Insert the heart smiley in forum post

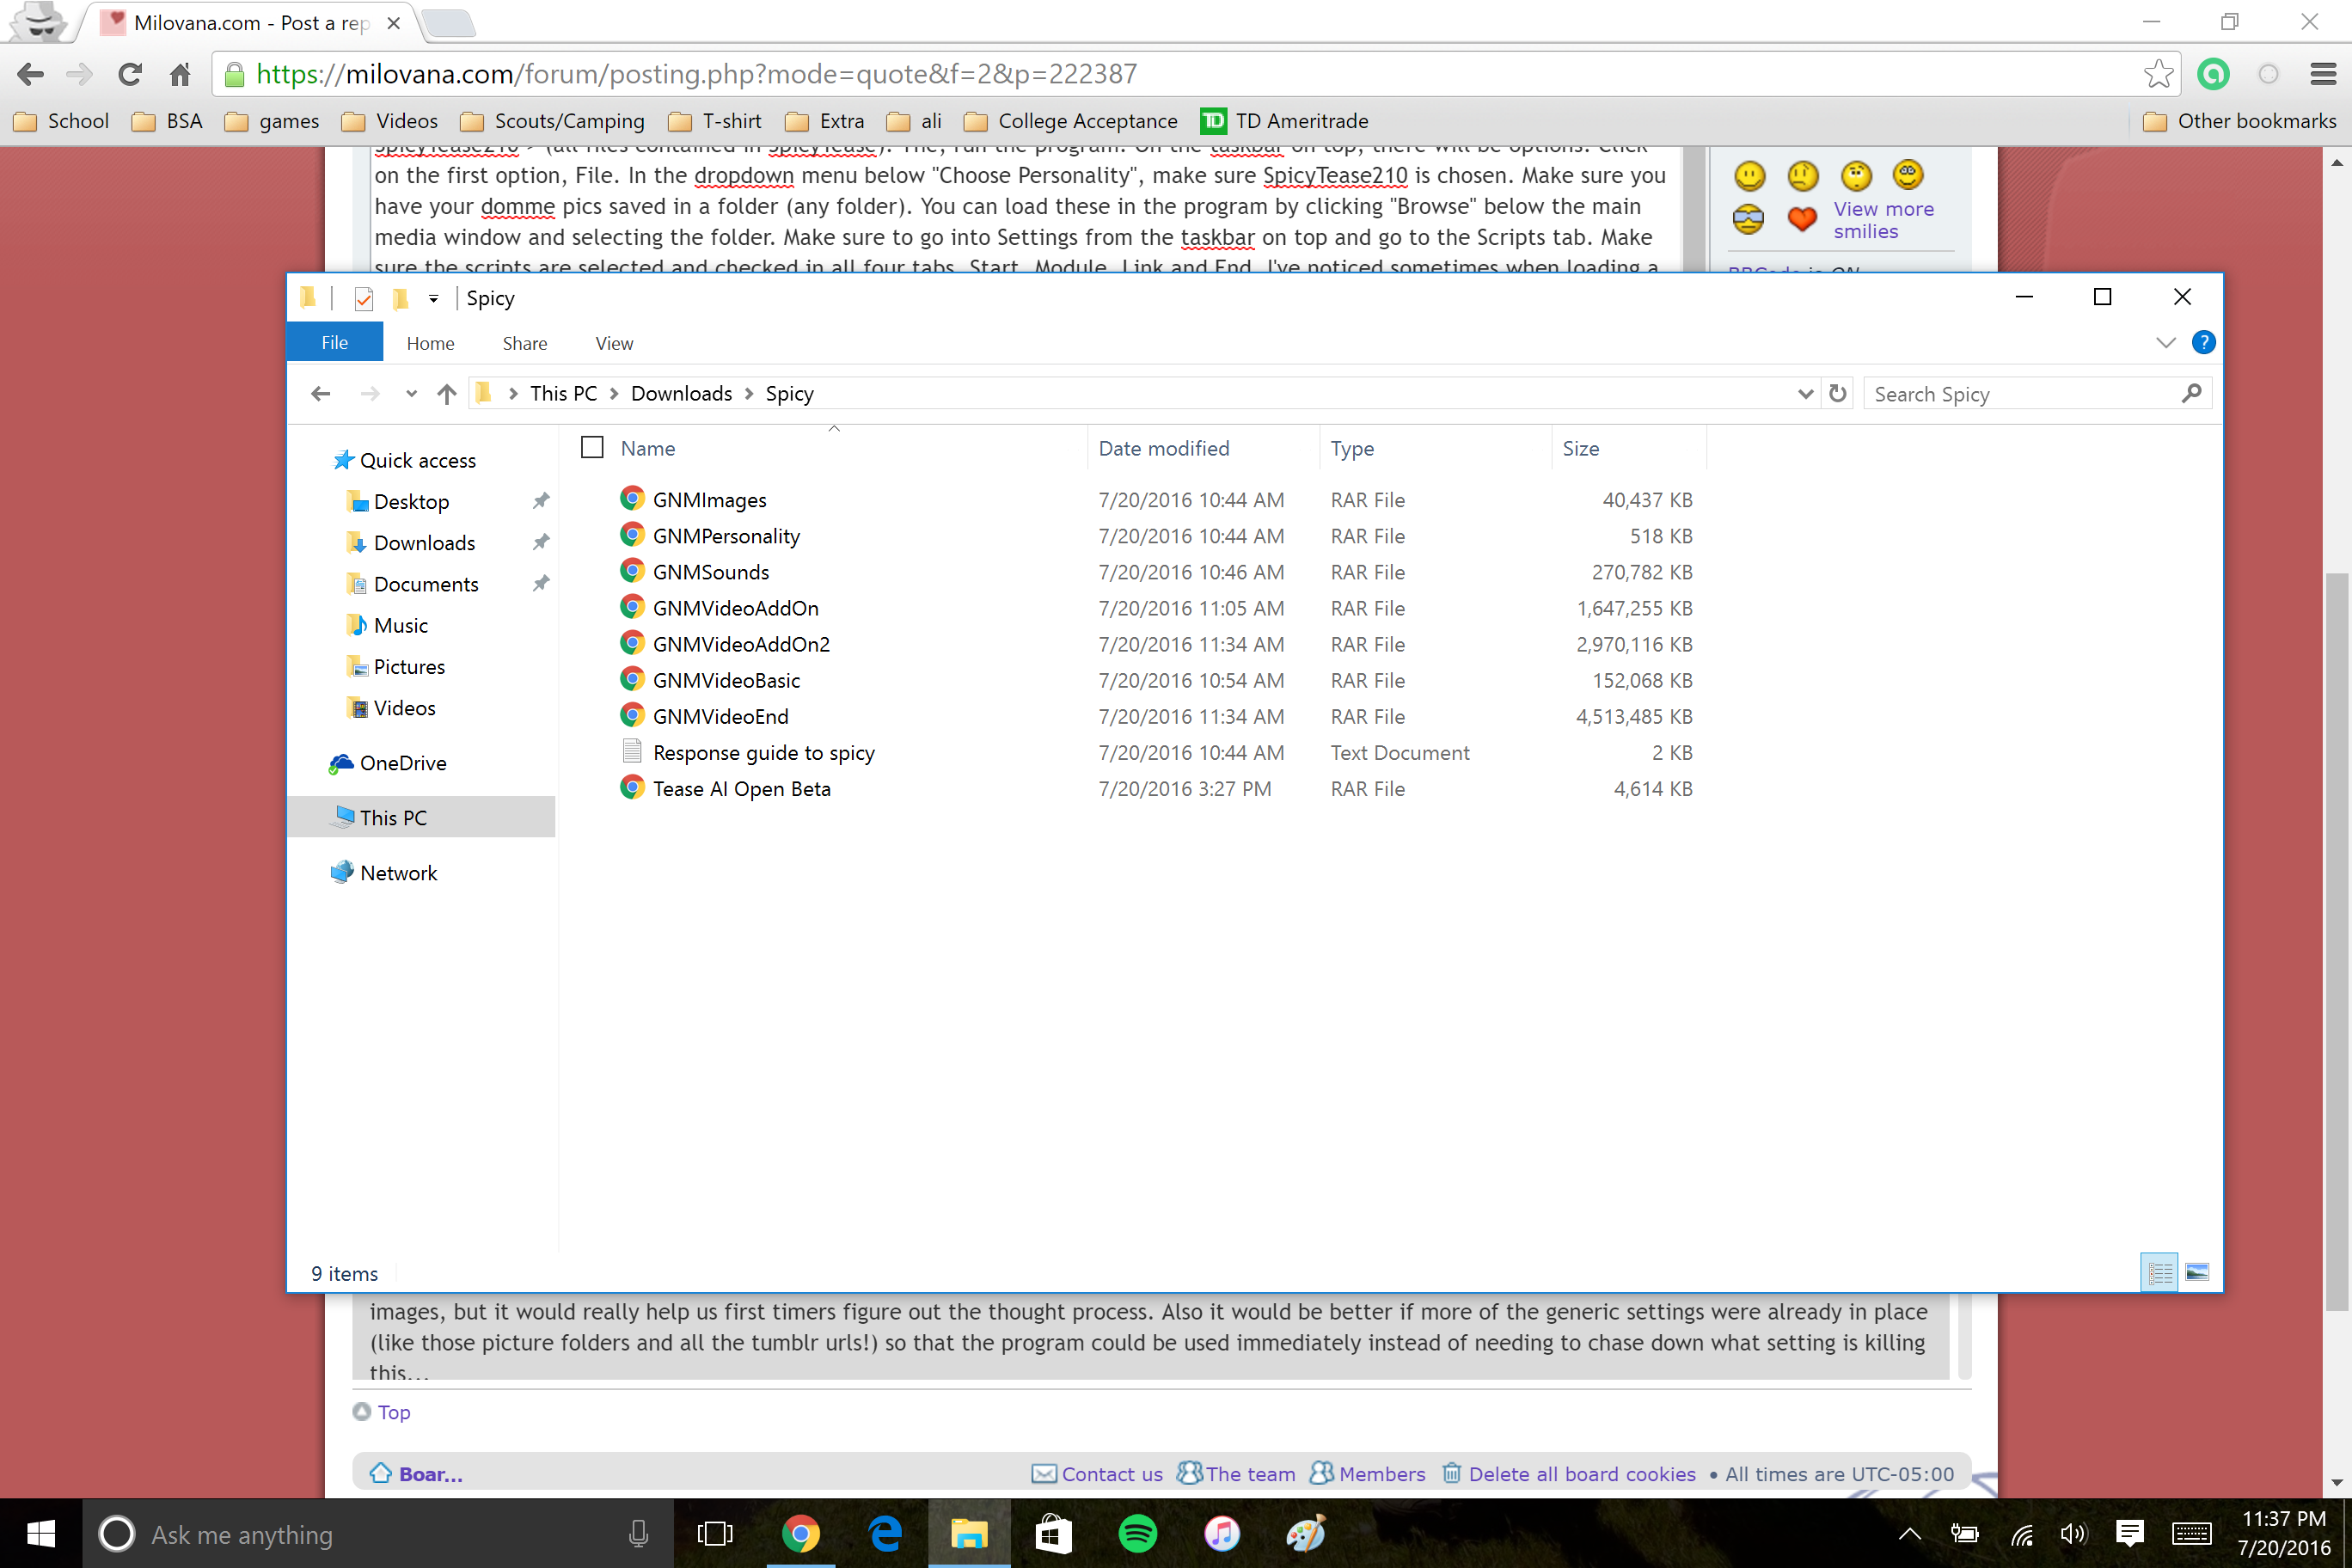point(1802,219)
